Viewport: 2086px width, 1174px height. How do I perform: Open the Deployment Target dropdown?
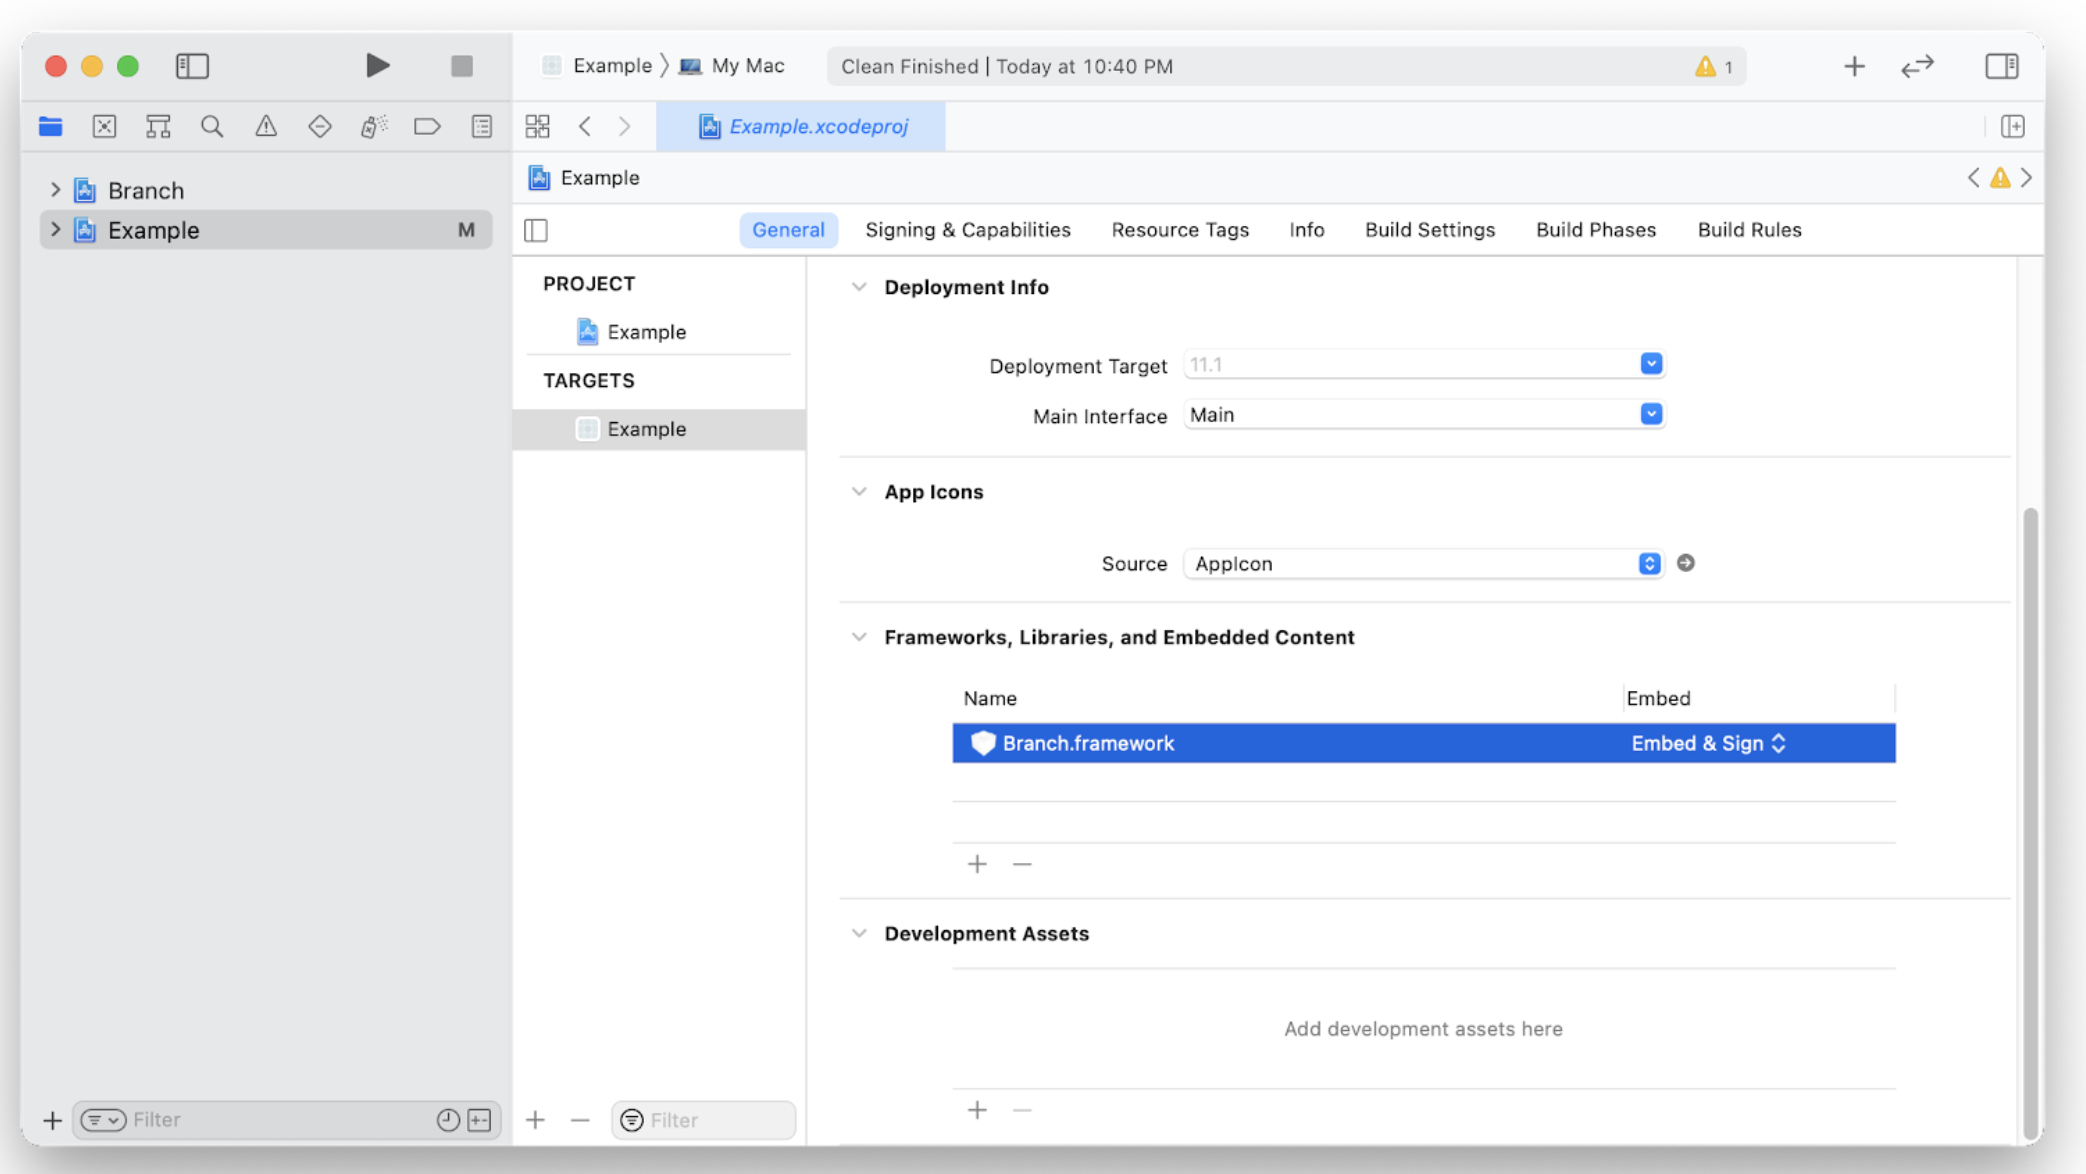[x=1651, y=364]
